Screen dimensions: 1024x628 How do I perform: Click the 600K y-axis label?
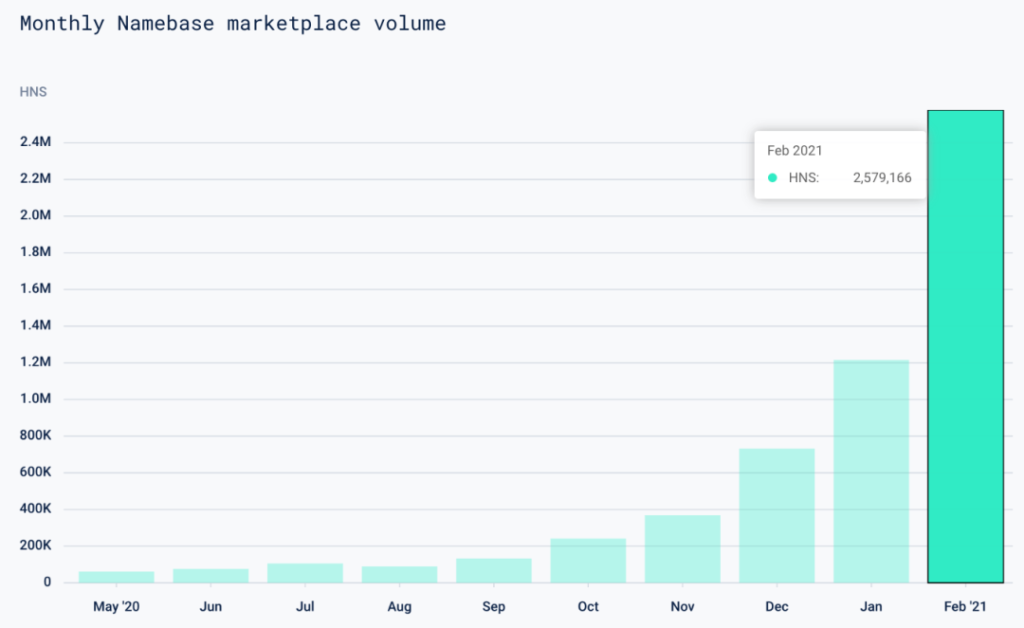pos(35,471)
